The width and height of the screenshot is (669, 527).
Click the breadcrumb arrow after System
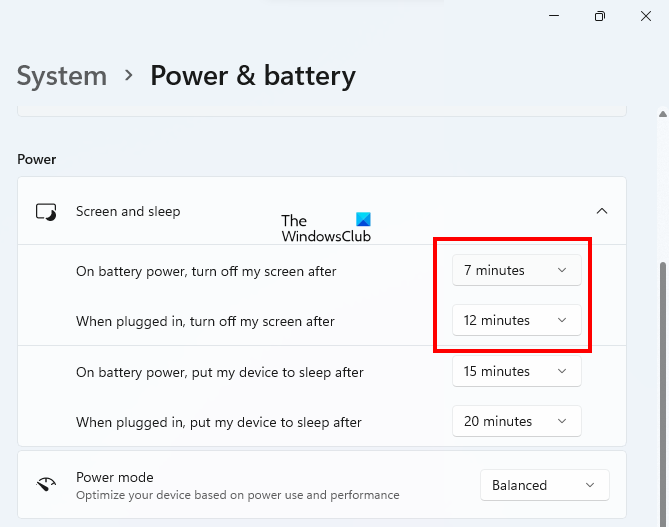tap(128, 75)
